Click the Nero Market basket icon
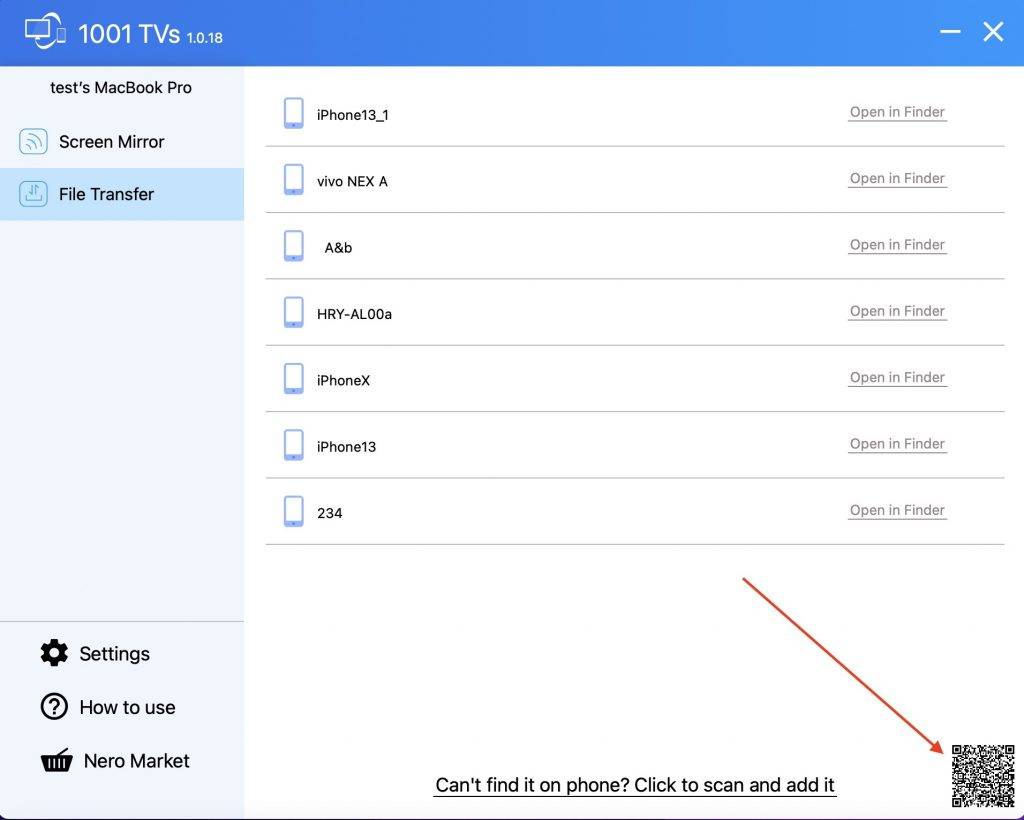 click(x=57, y=760)
